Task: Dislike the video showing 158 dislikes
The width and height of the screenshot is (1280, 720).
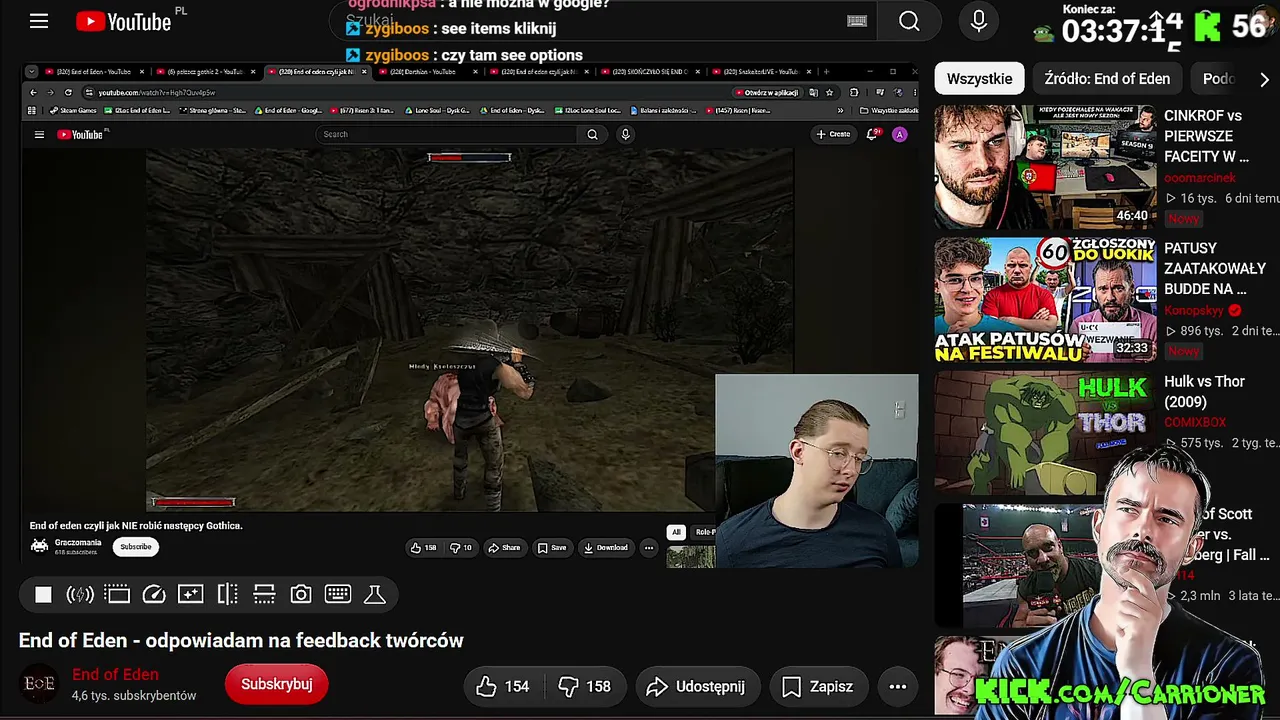Action: coord(585,686)
